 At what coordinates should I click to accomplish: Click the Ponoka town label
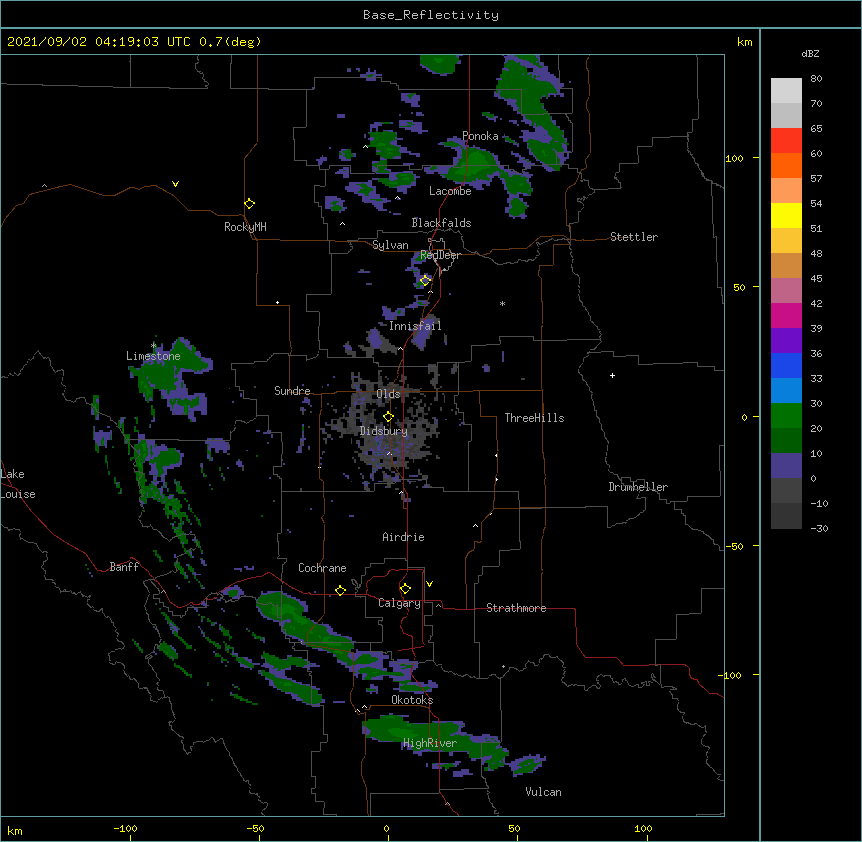click(x=480, y=136)
